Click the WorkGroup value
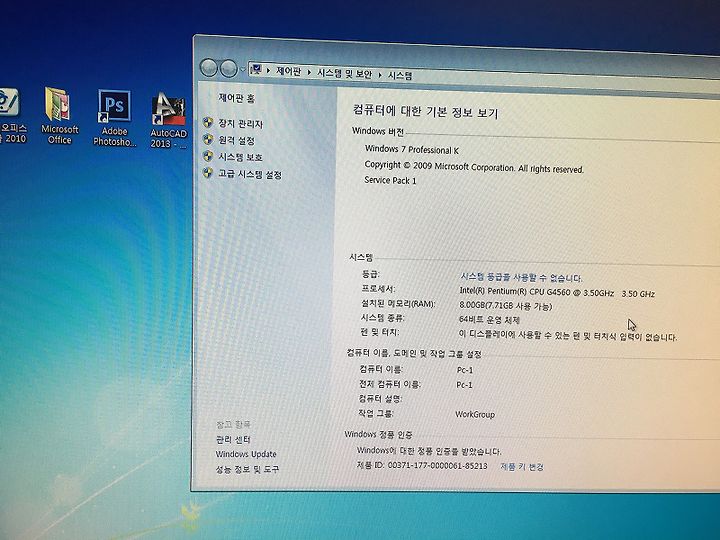 point(475,414)
